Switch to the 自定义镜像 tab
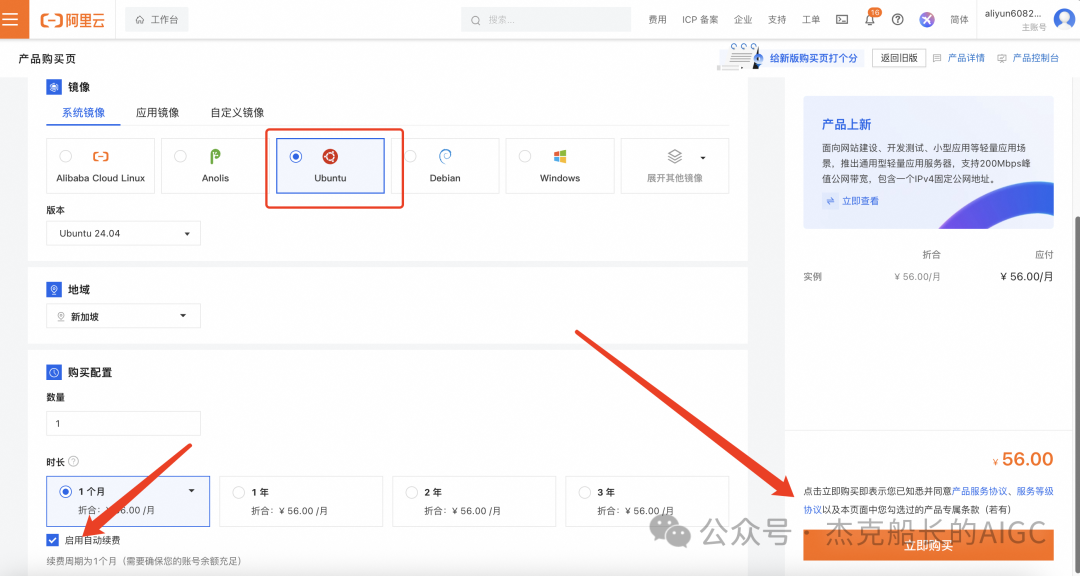The image size is (1080, 576). point(238,112)
